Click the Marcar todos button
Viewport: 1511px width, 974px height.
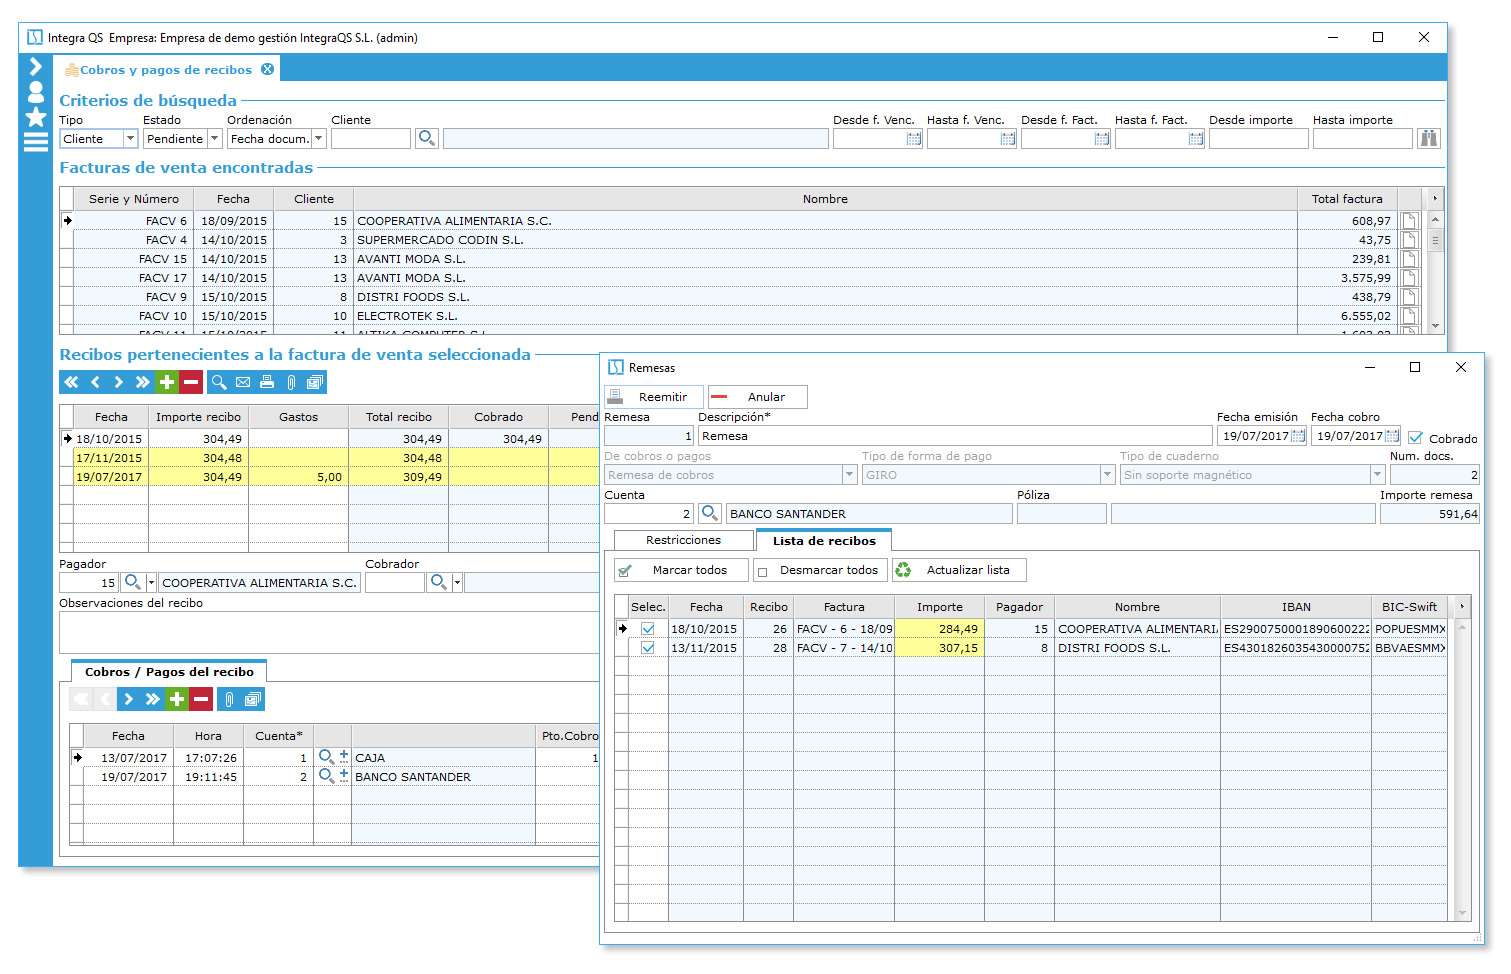tap(684, 569)
